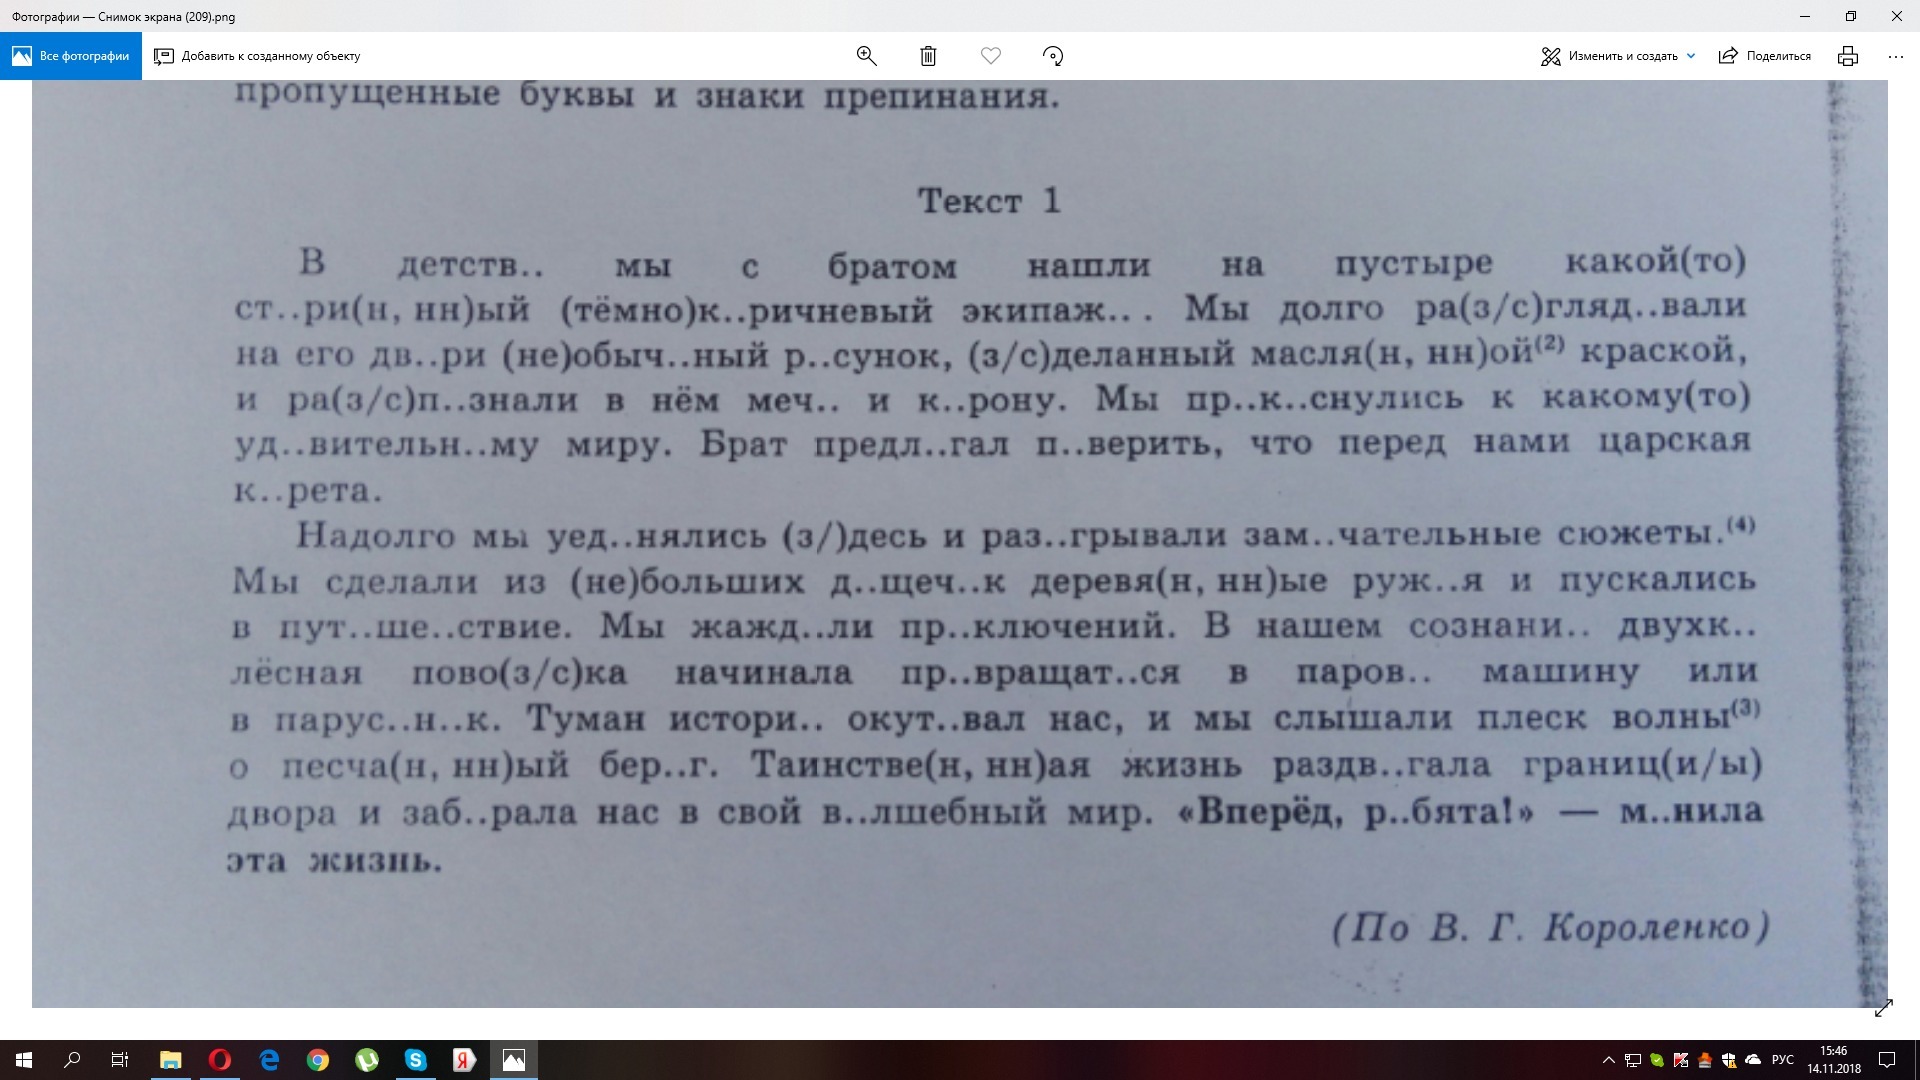Screen dimensions: 1920x1080
Task: Open the print dialog icon
Action: click(x=1847, y=56)
